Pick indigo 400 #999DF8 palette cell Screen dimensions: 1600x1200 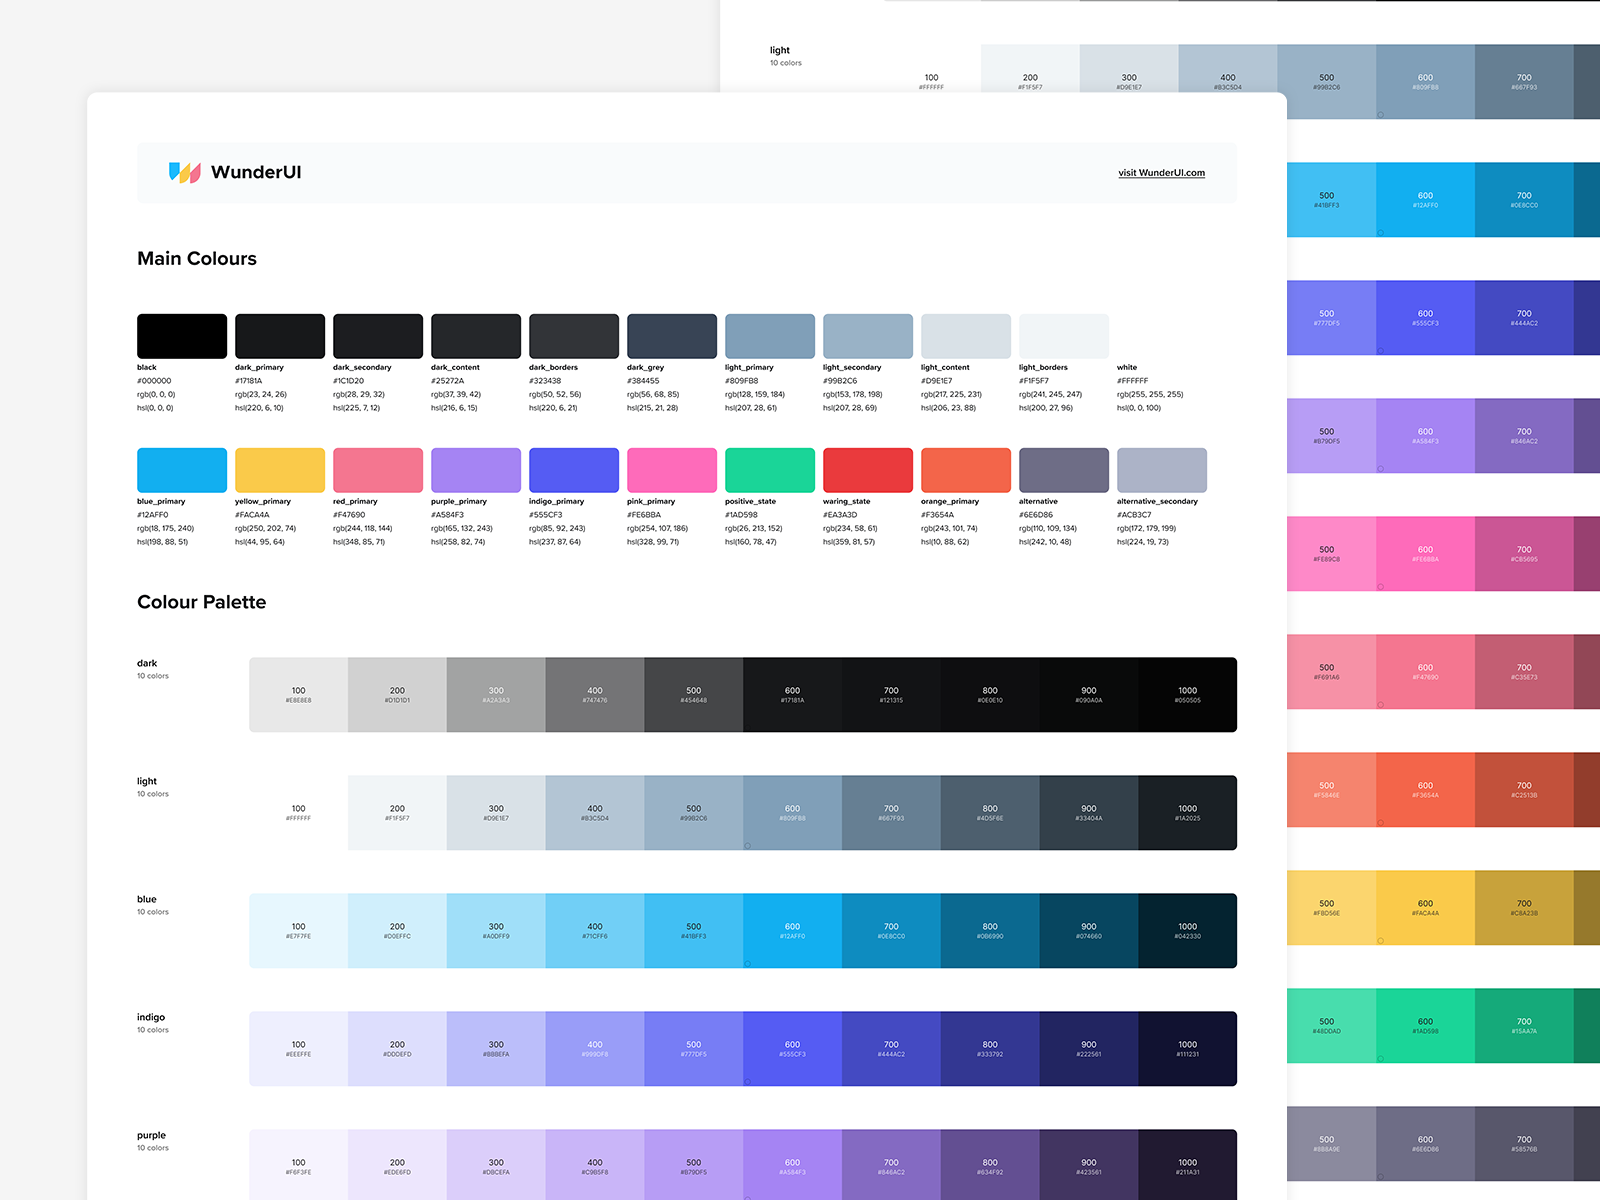595,1049
